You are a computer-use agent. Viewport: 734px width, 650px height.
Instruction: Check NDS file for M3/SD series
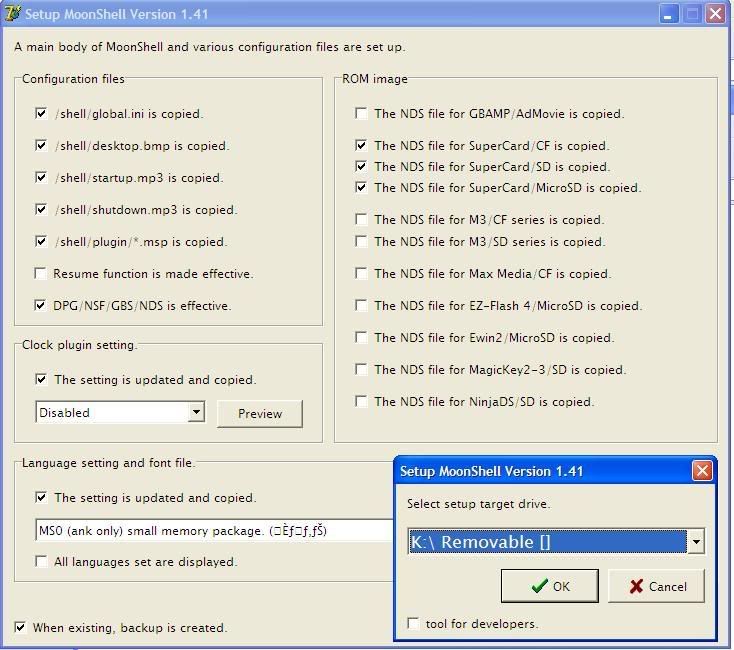click(x=361, y=241)
